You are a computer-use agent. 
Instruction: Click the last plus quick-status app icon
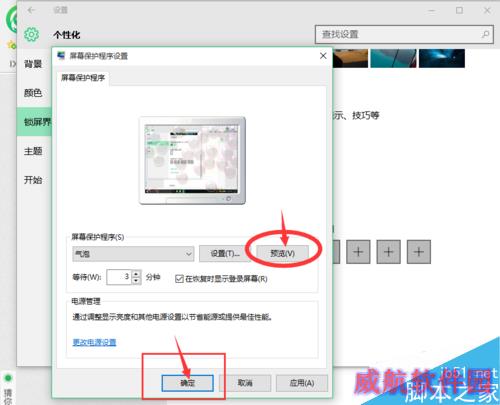(419, 252)
